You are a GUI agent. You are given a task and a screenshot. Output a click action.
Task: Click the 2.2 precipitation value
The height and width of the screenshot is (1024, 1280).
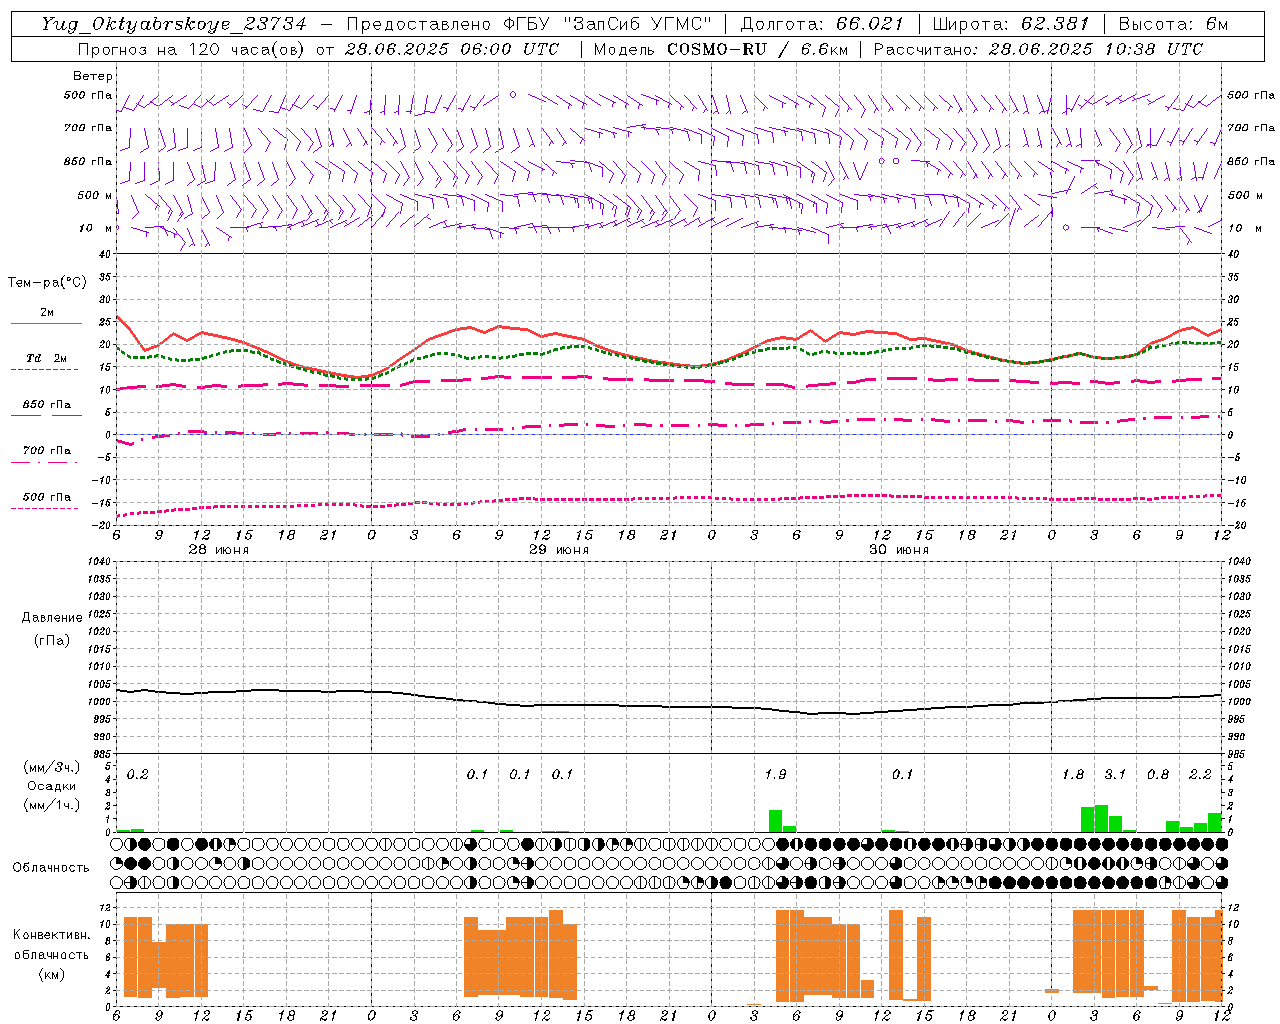[x=1200, y=774]
